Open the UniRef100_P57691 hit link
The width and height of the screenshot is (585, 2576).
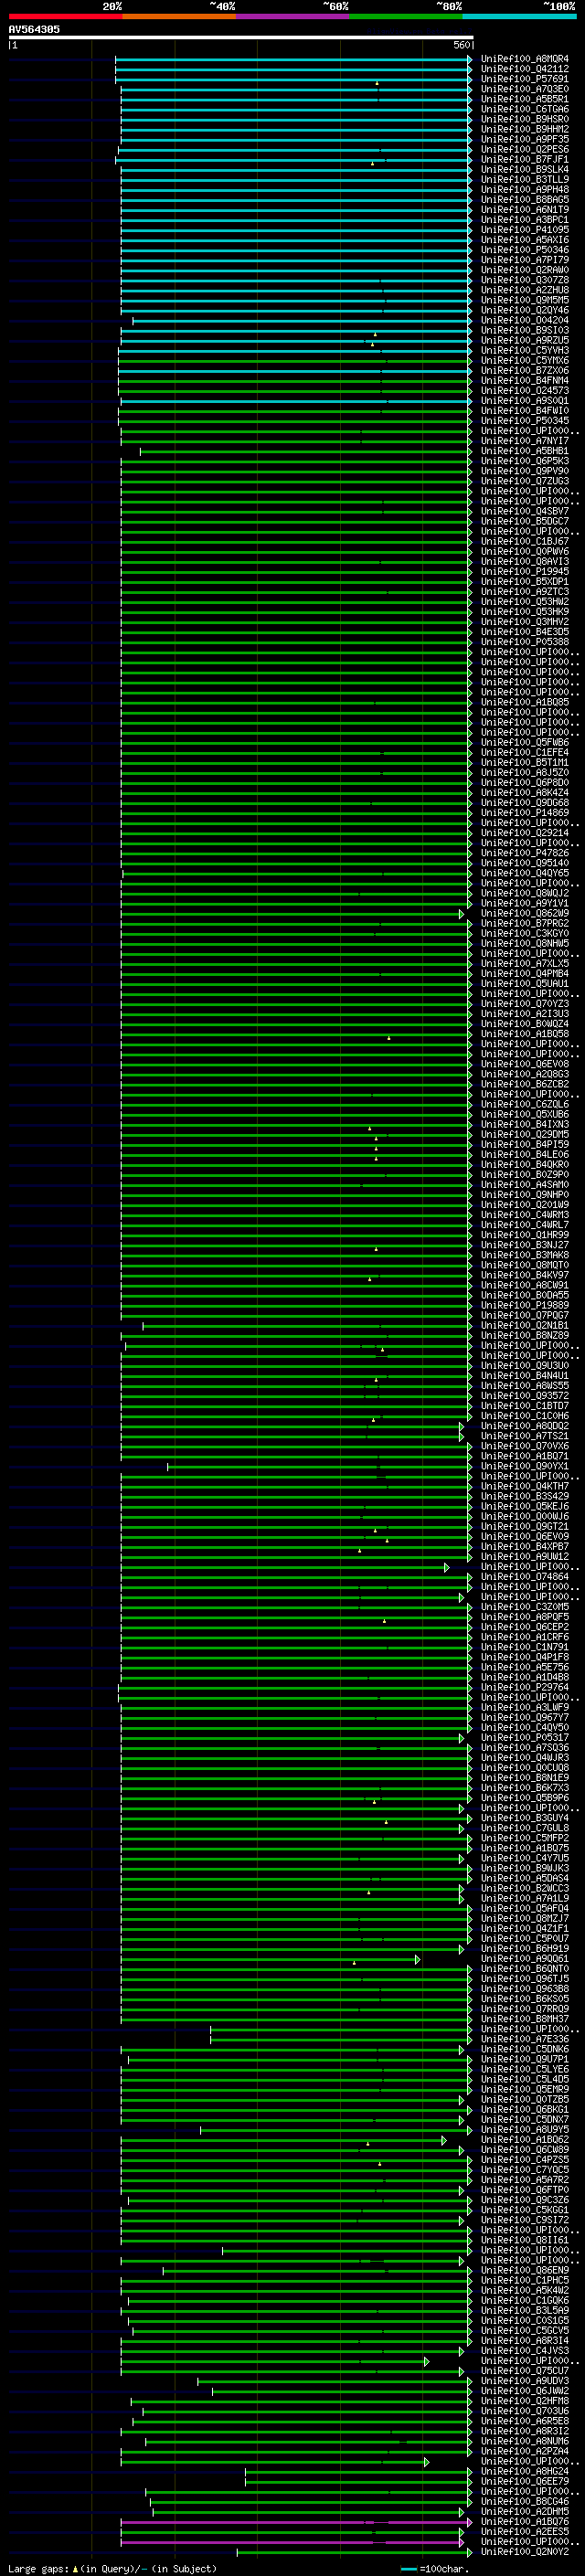(525, 79)
